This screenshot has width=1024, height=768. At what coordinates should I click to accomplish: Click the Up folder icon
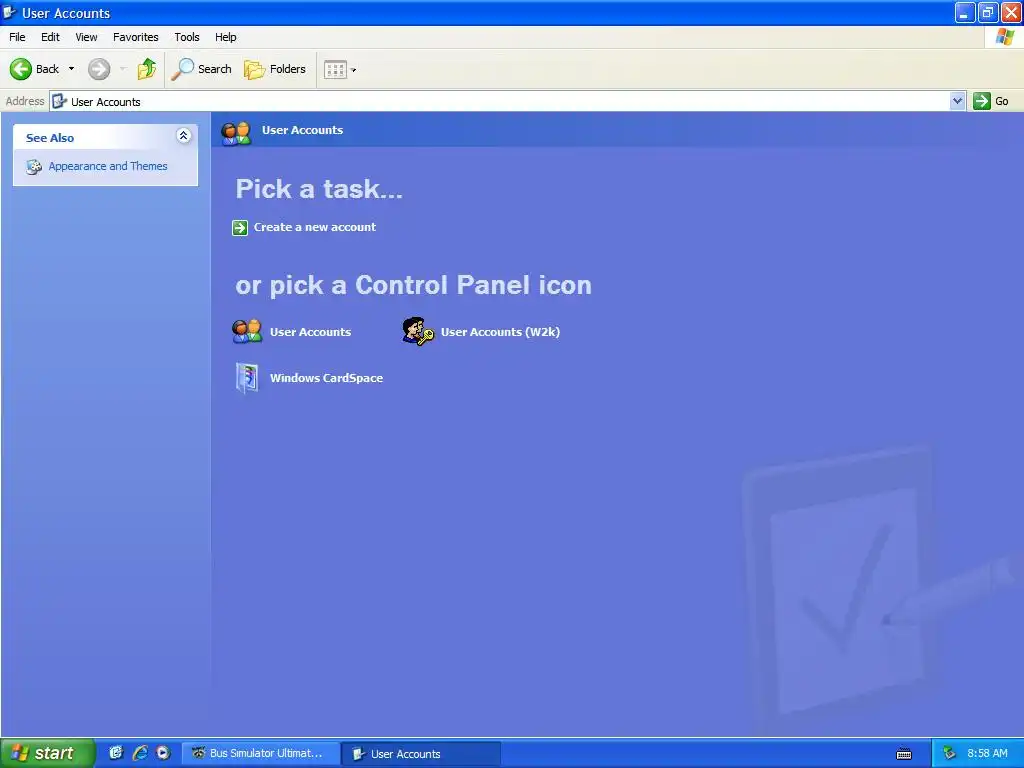147,69
